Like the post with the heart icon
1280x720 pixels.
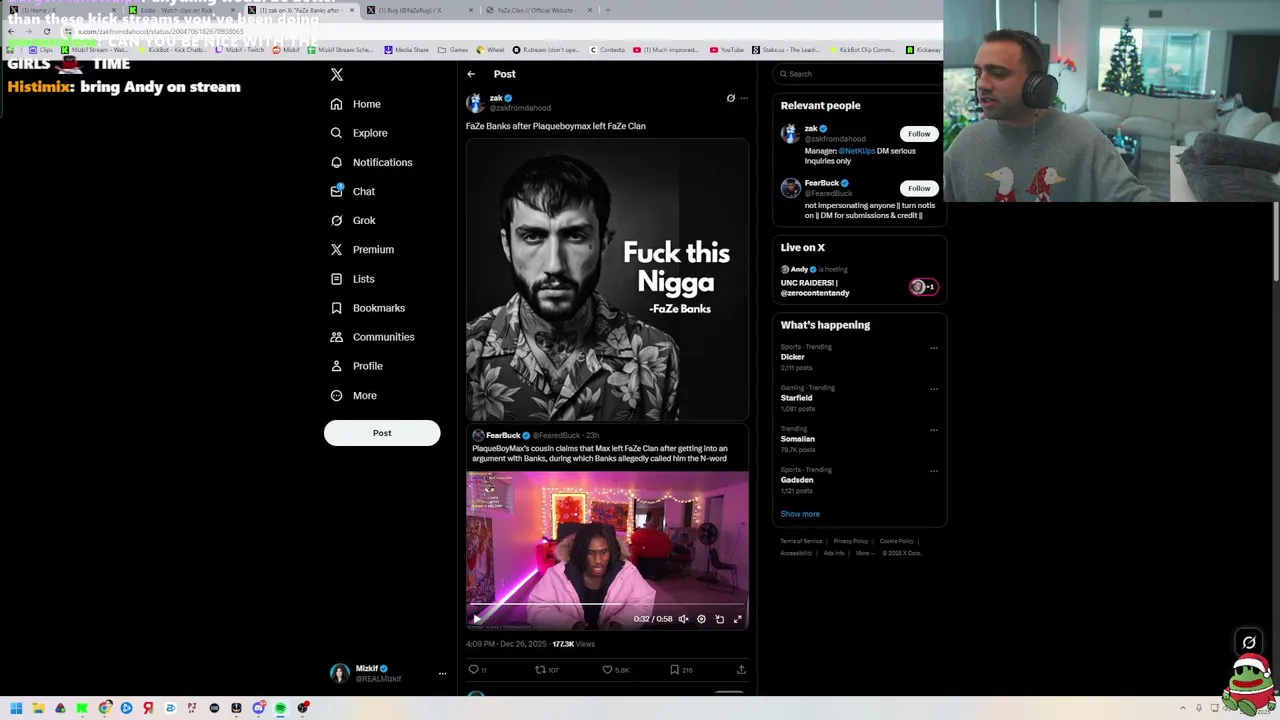click(607, 670)
